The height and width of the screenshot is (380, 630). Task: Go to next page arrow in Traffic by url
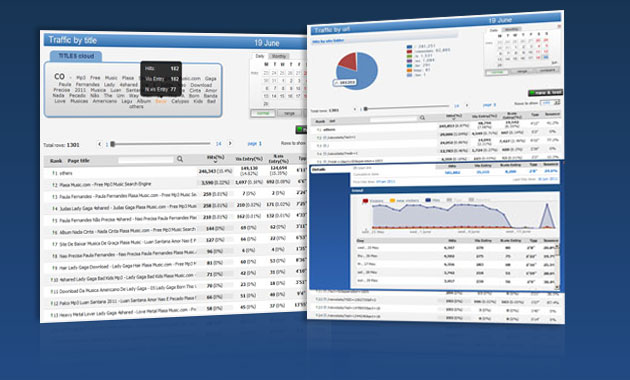467,105
